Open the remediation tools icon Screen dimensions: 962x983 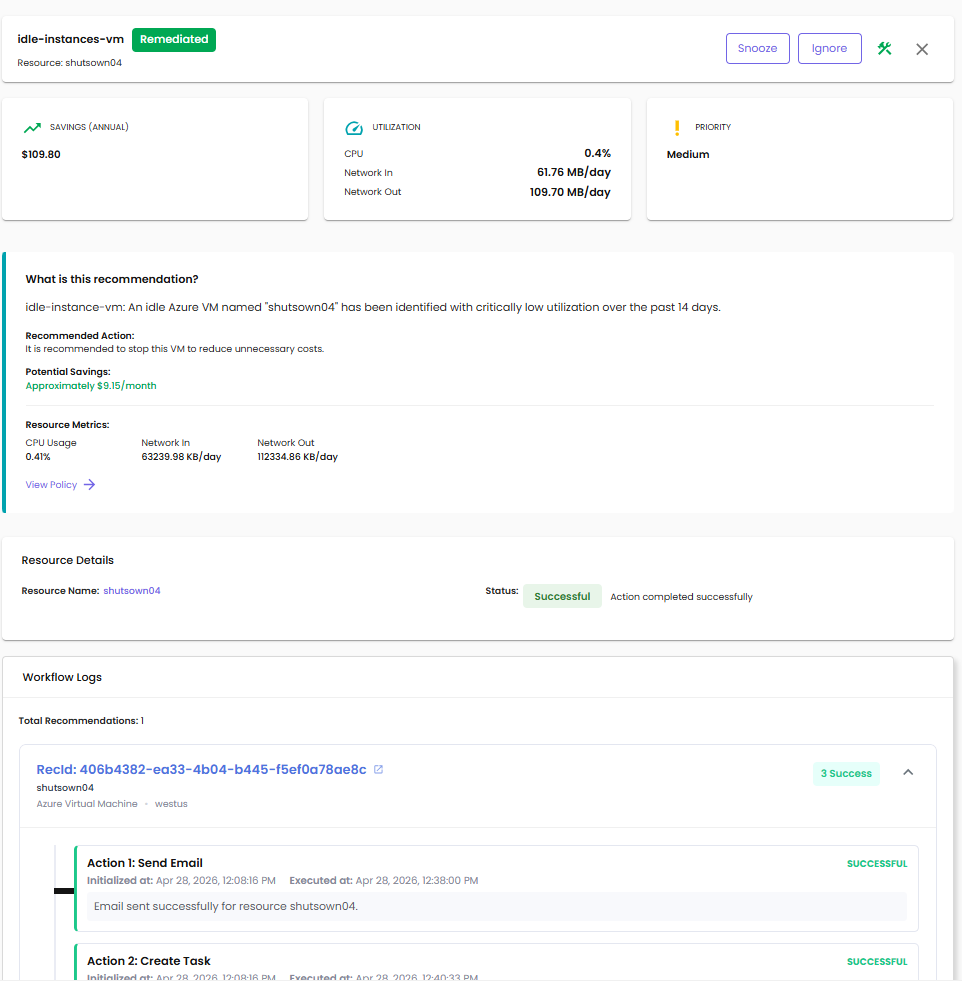884,48
